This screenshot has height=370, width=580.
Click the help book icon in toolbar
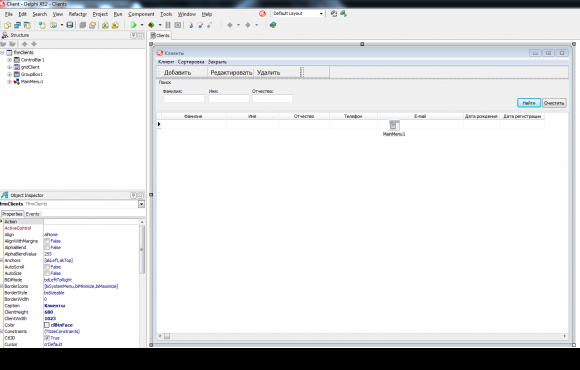coord(273,25)
